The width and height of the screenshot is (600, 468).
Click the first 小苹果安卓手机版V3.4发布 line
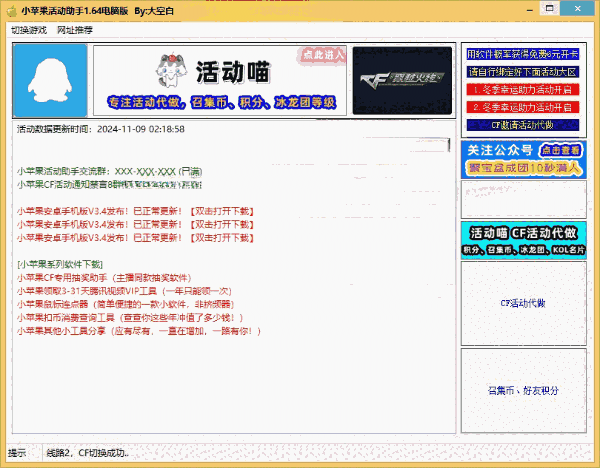135,211
